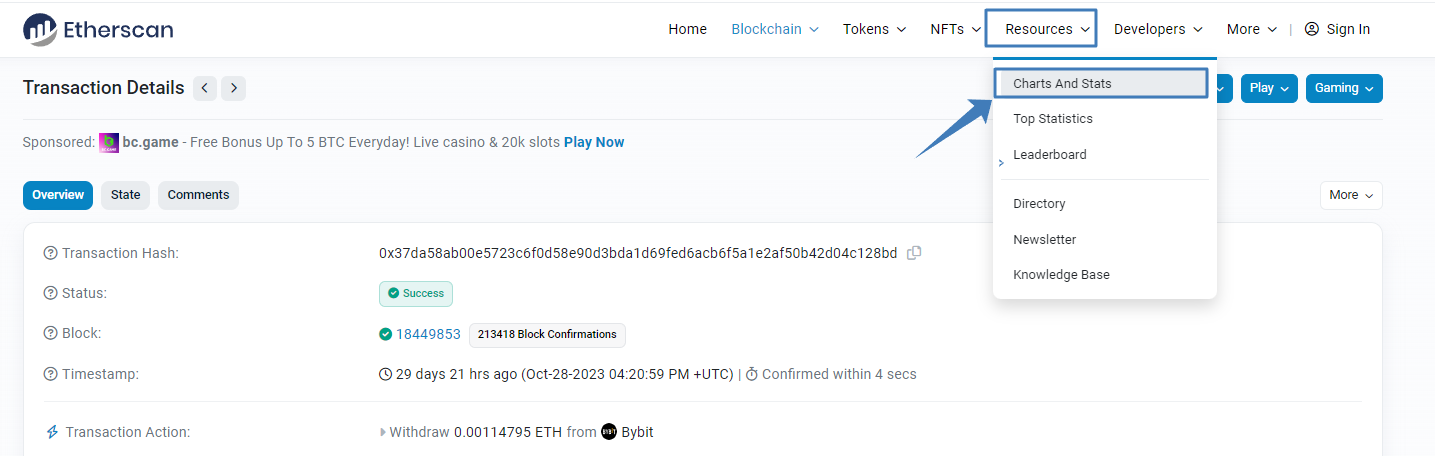1435x456 pixels.
Task: Go to next transaction arrow
Action: [x=233, y=88]
